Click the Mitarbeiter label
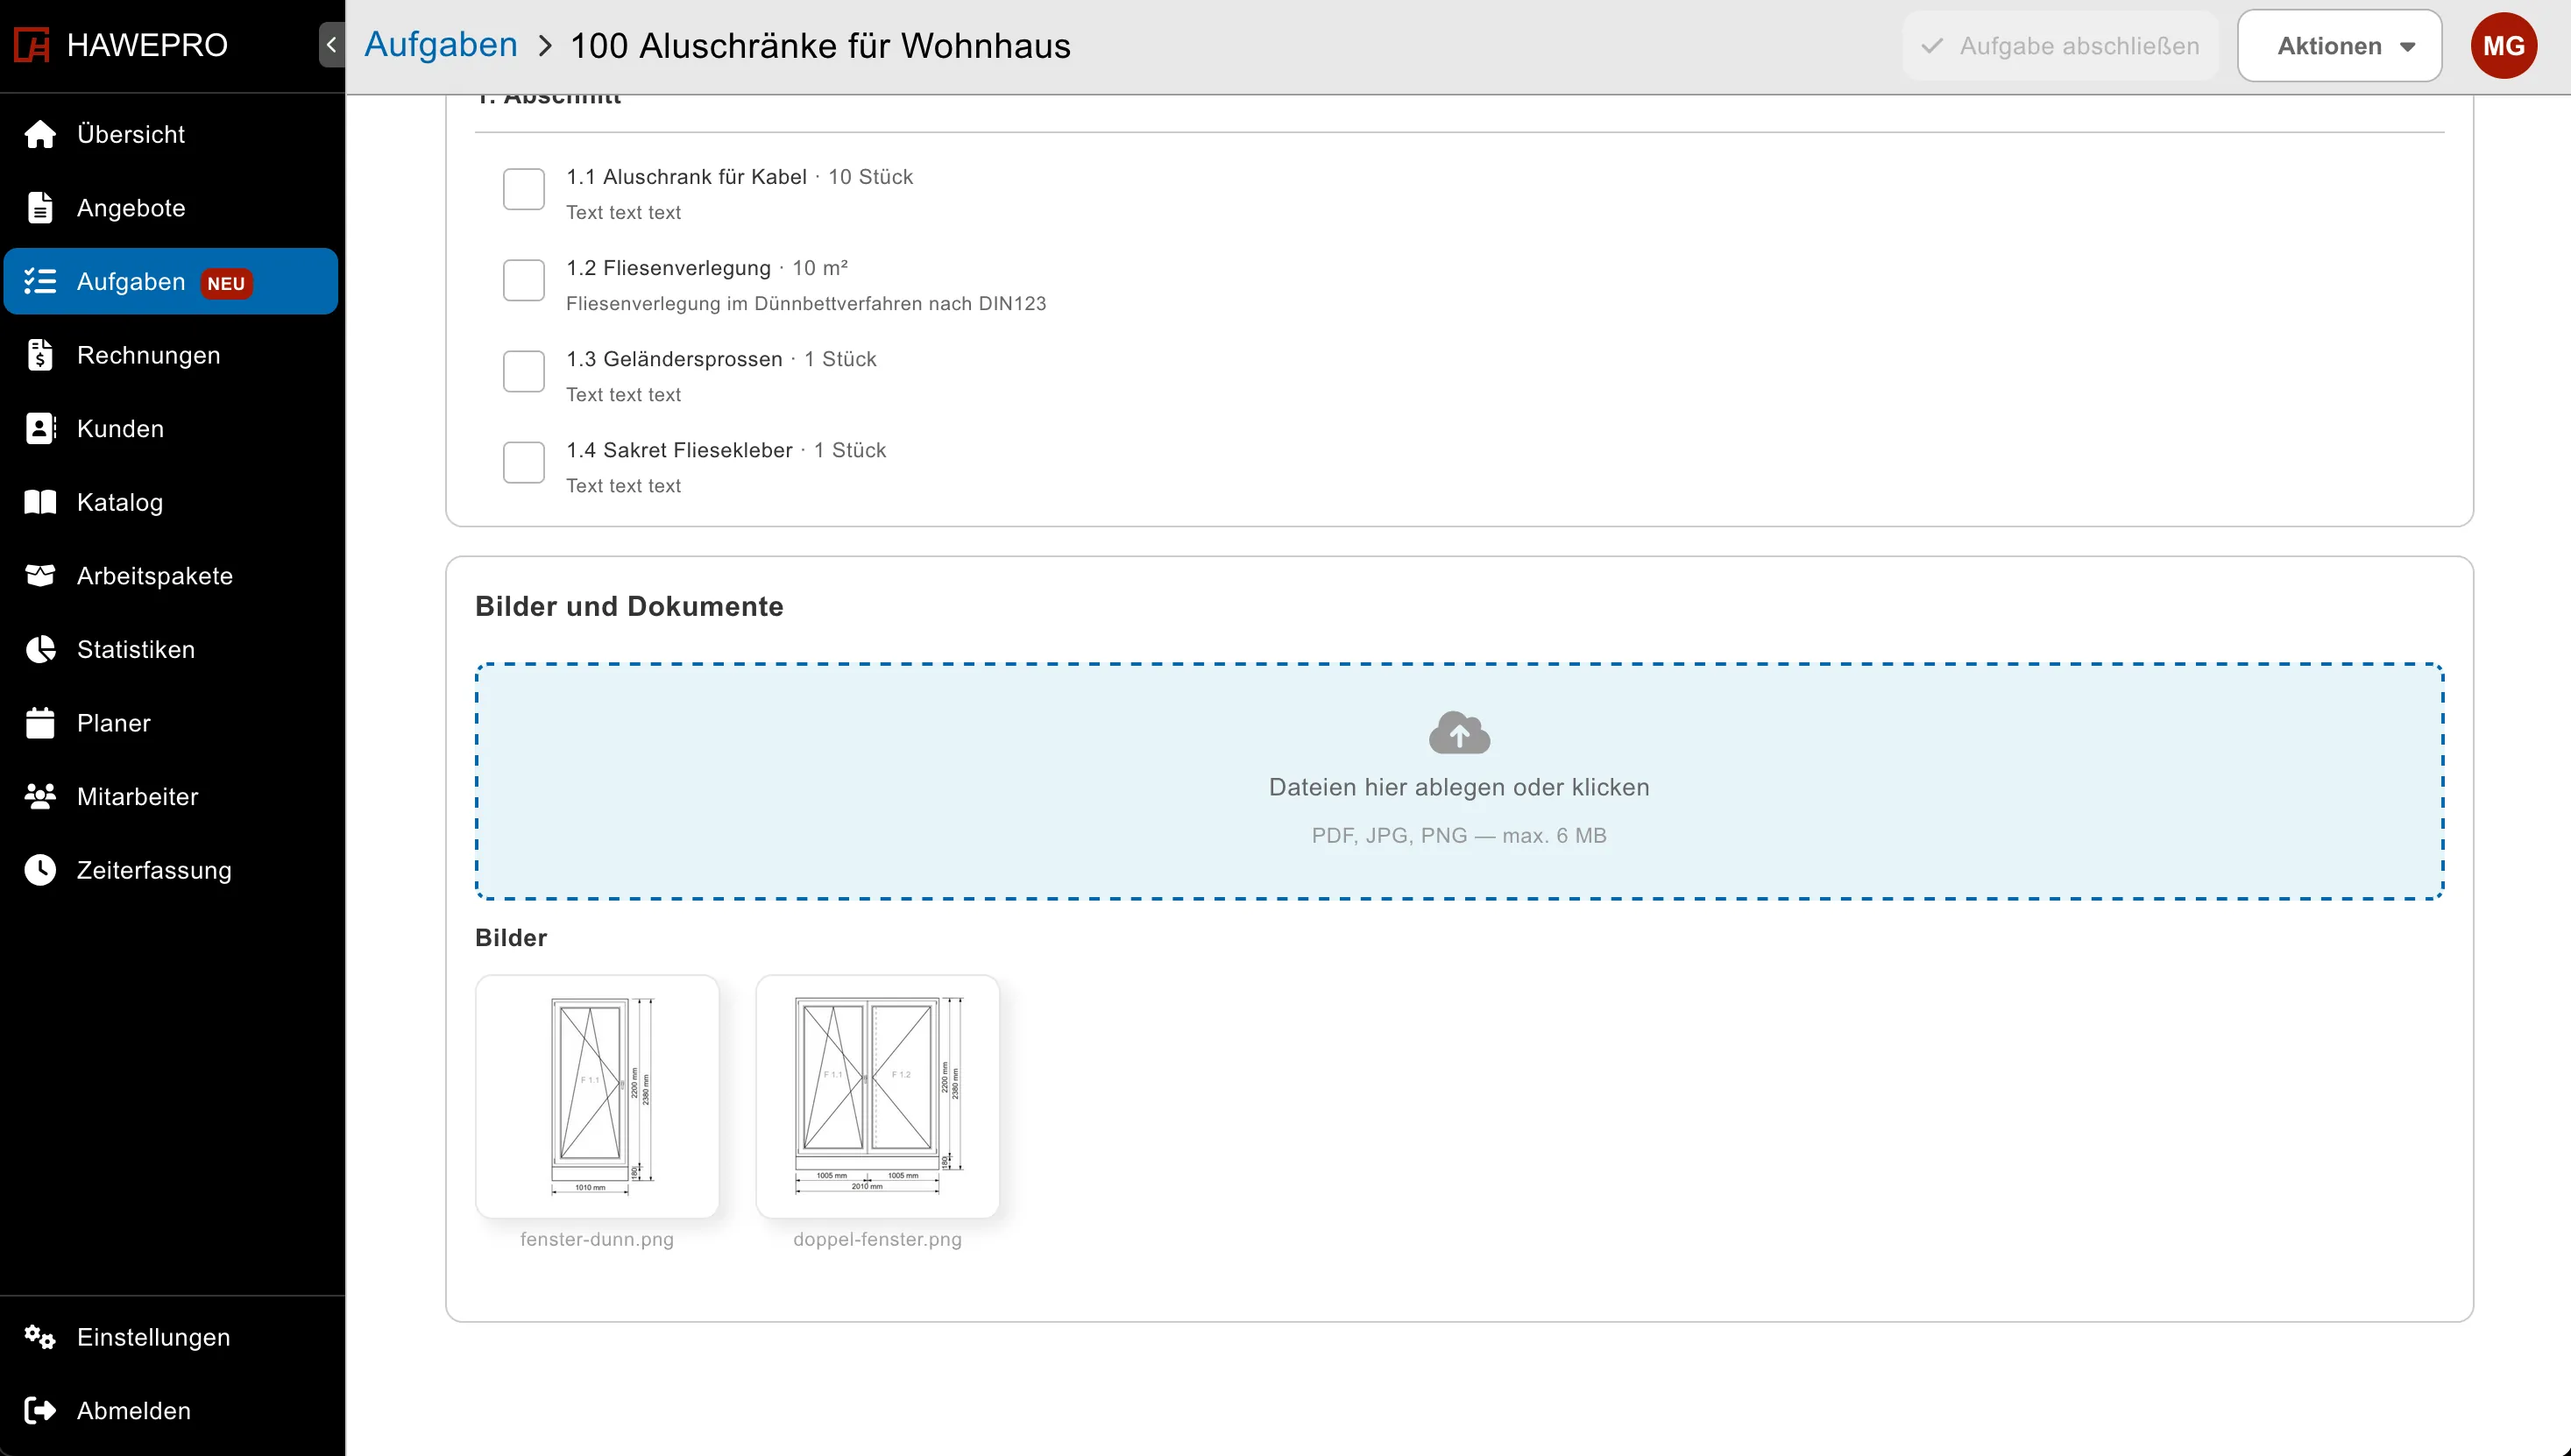The width and height of the screenshot is (2571, 1456). coord(138,796)
